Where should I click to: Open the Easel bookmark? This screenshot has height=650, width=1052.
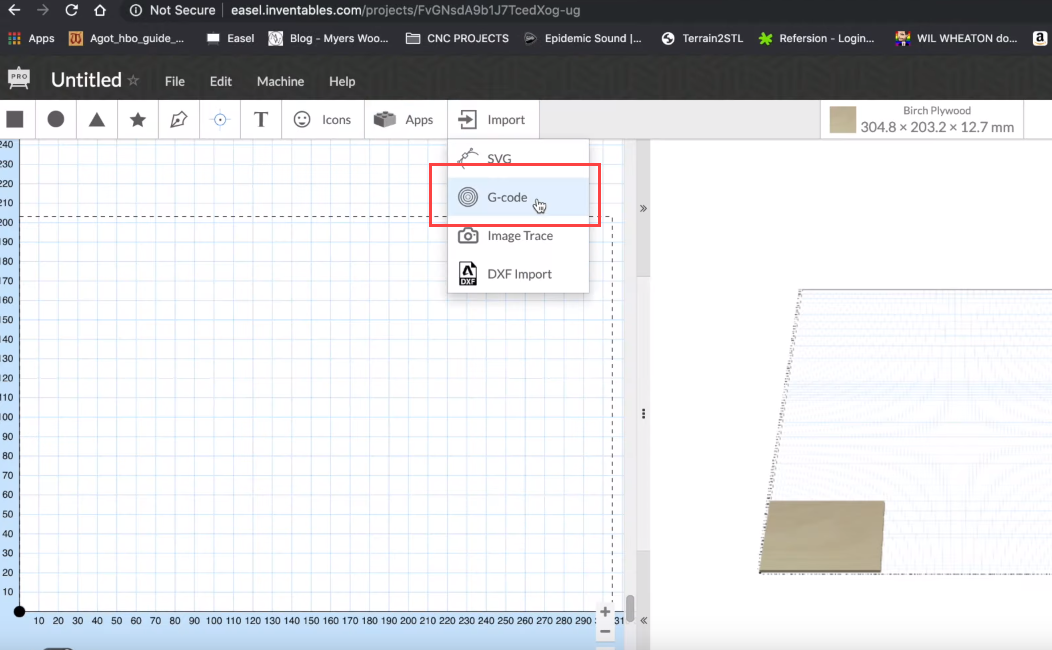(x=230, y=38)
